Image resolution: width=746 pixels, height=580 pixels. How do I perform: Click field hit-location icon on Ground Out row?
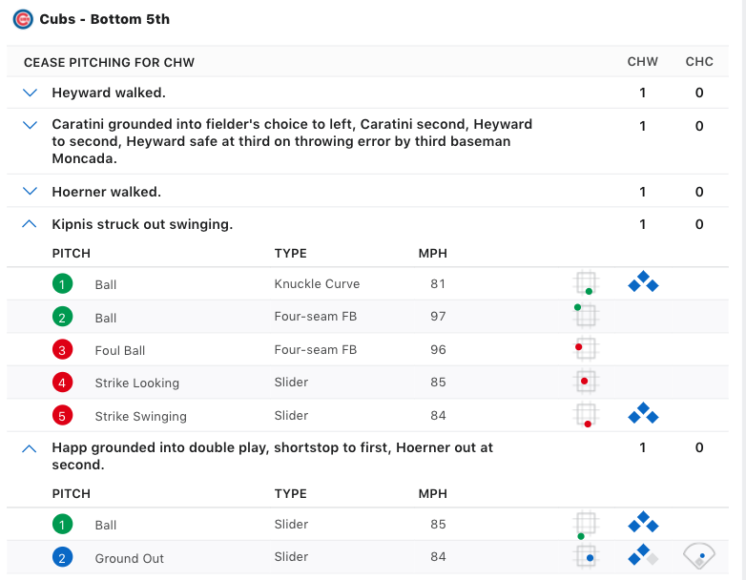[x=699, y=556]
